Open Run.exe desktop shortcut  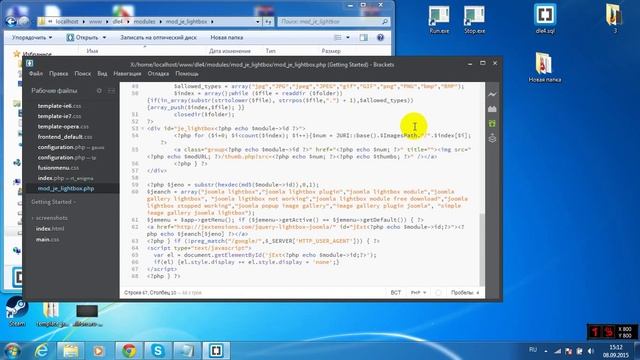coord(439,20)
